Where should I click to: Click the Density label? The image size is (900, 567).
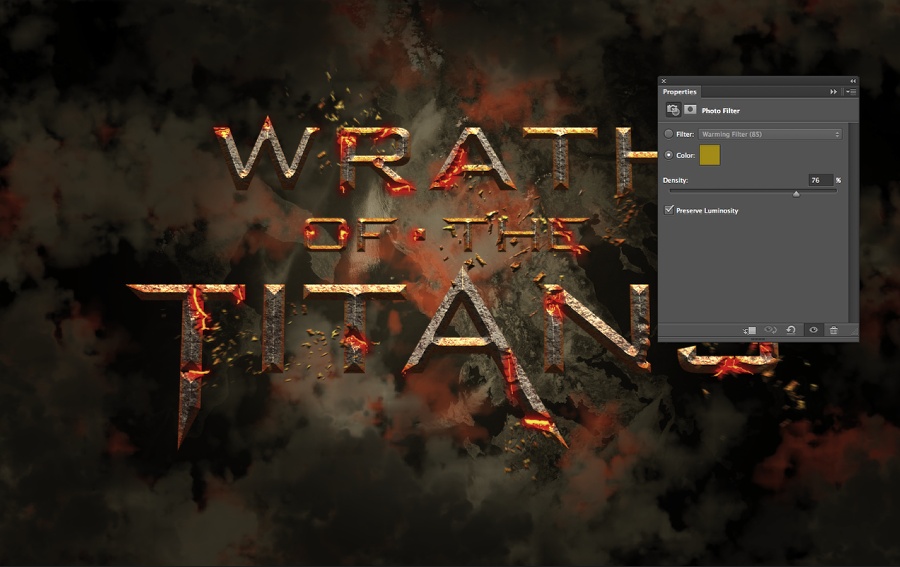(x=675, y=180)
